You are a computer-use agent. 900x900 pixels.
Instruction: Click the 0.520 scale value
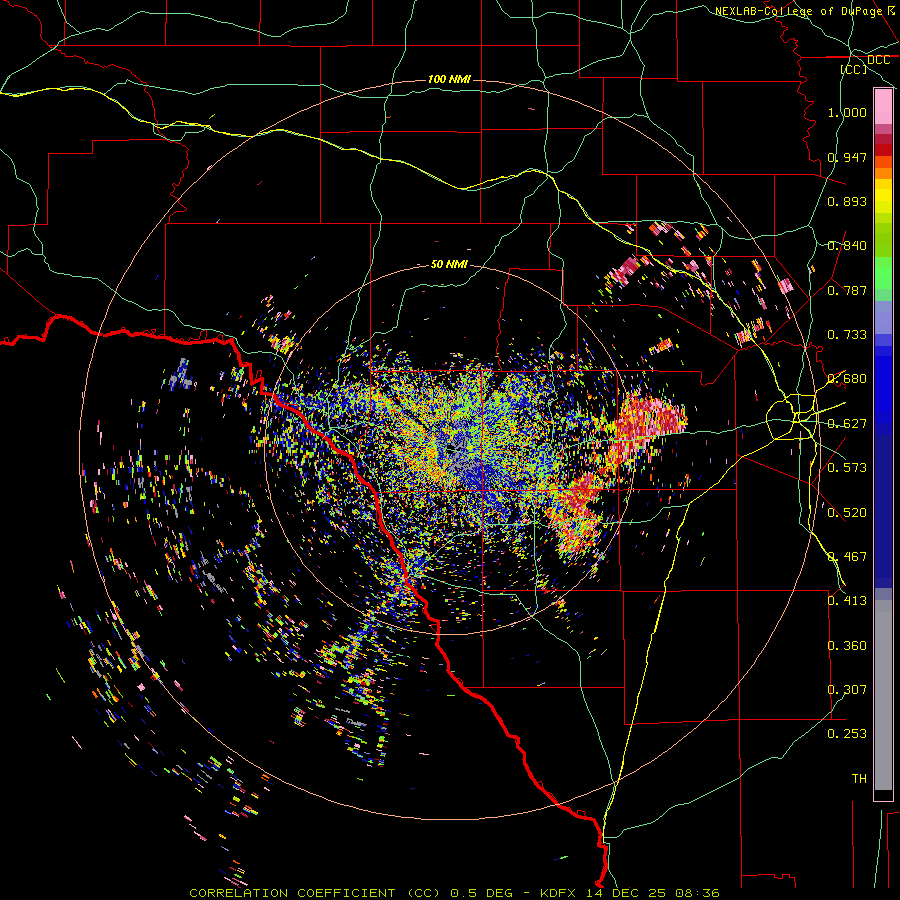(x=847, y=513)
